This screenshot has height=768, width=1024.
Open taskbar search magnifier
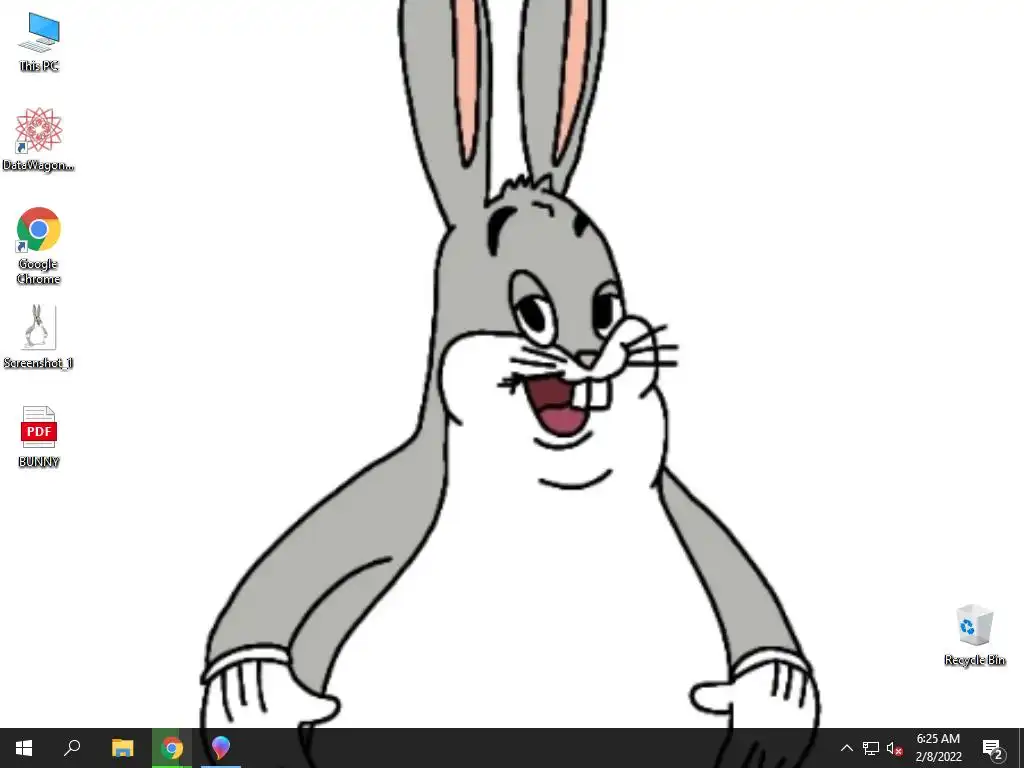click(72, 748)
